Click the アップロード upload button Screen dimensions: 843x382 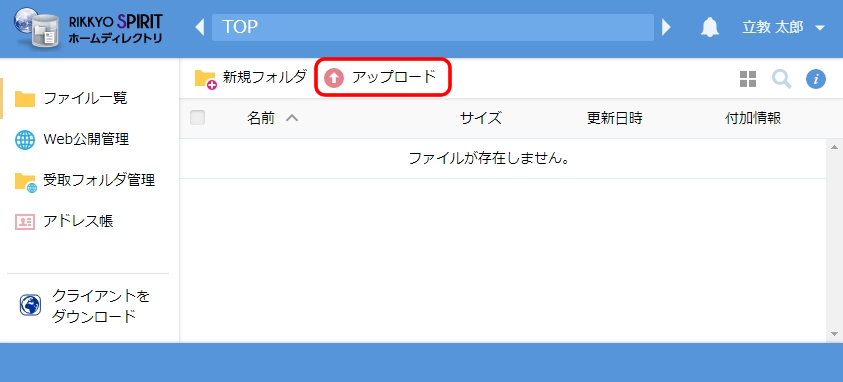click(382, 77)
